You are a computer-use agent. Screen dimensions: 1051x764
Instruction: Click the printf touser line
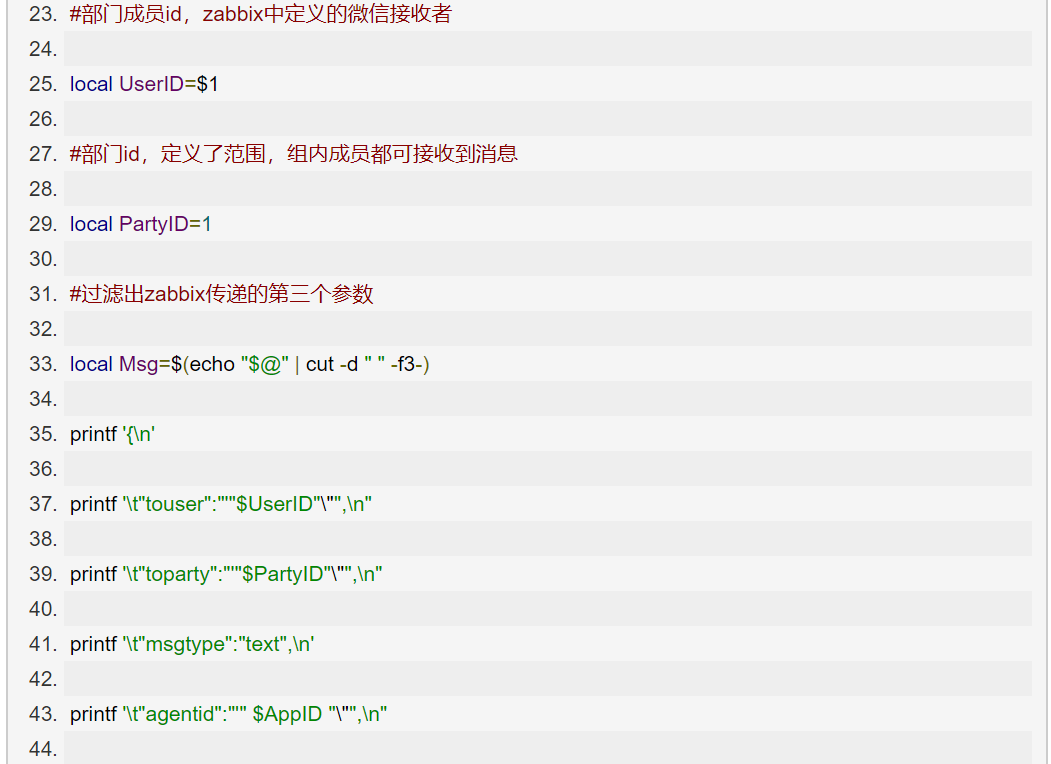pos(221,504)
